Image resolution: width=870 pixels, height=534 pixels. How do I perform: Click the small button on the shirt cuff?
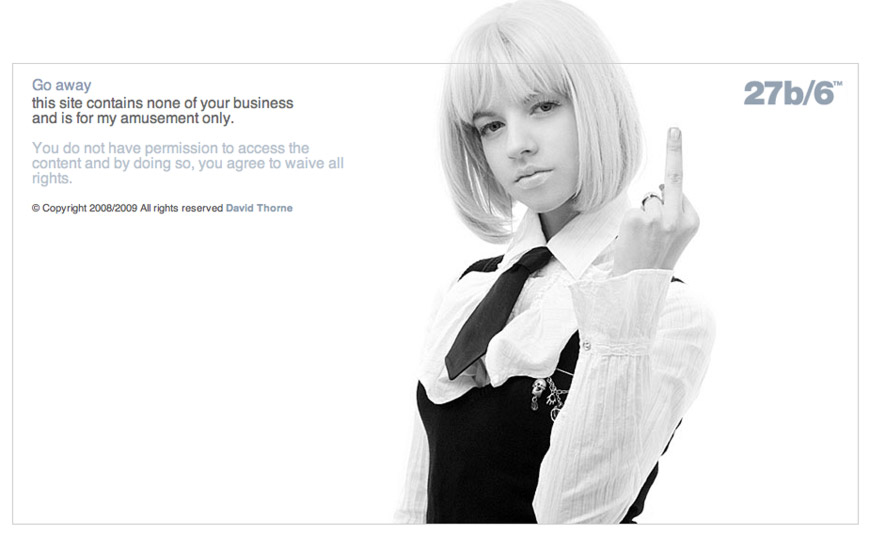click(586, 346)
